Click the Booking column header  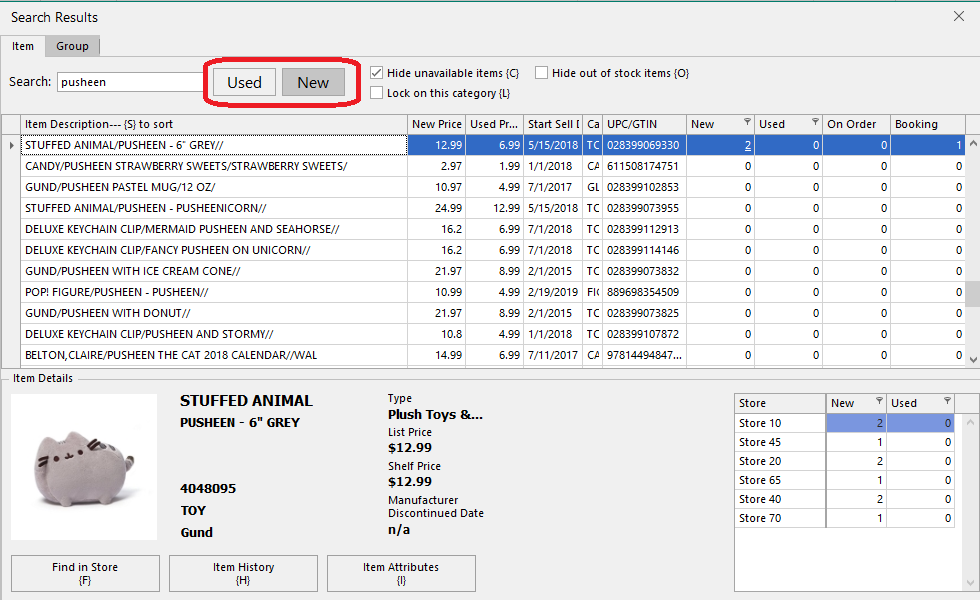coord(928,124)
